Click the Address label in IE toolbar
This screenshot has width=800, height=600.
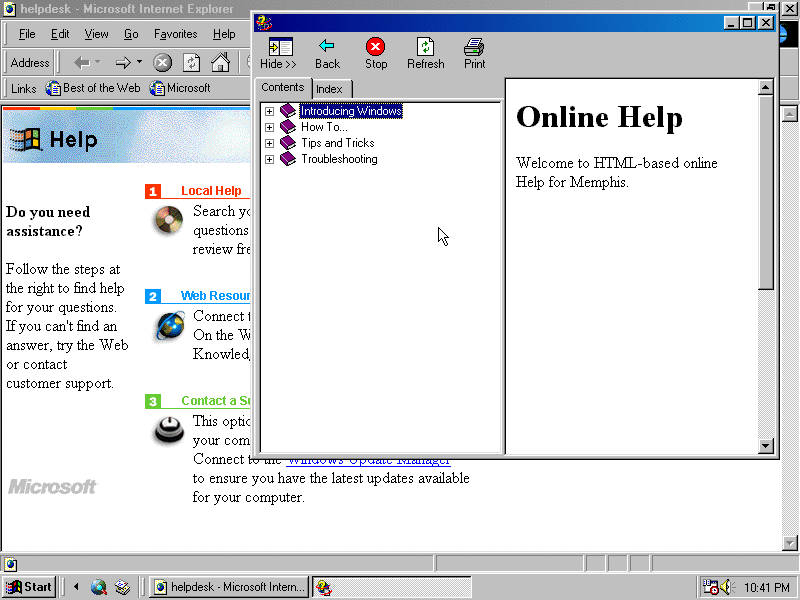click(x=30, y=63)
